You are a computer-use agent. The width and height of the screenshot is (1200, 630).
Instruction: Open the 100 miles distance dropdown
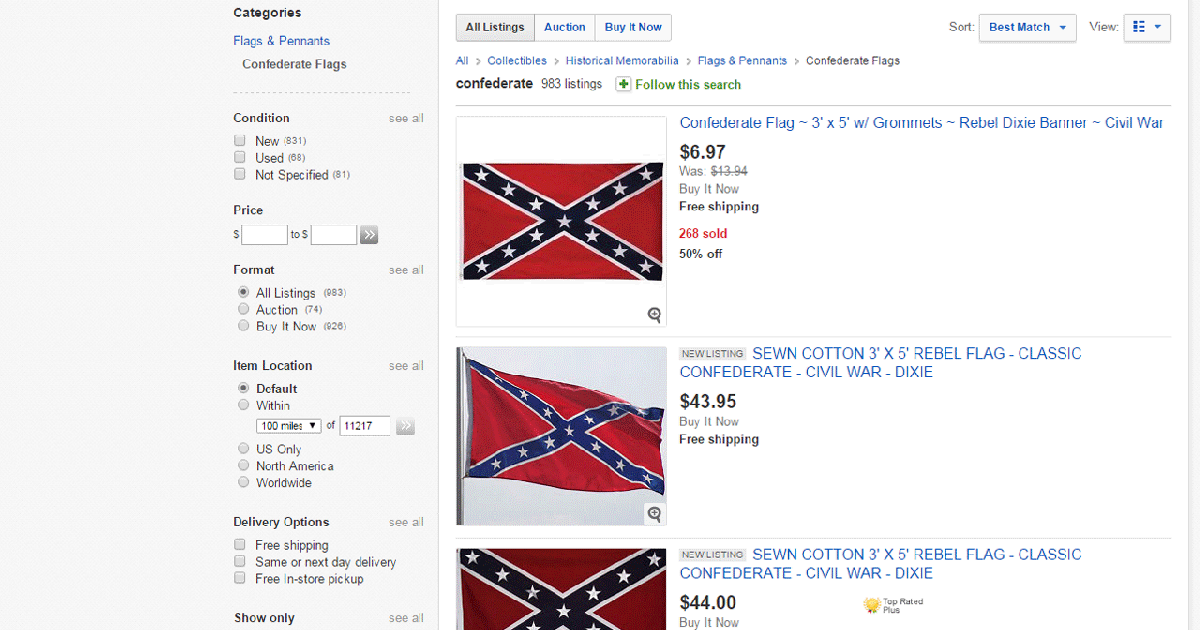[288, 426]
